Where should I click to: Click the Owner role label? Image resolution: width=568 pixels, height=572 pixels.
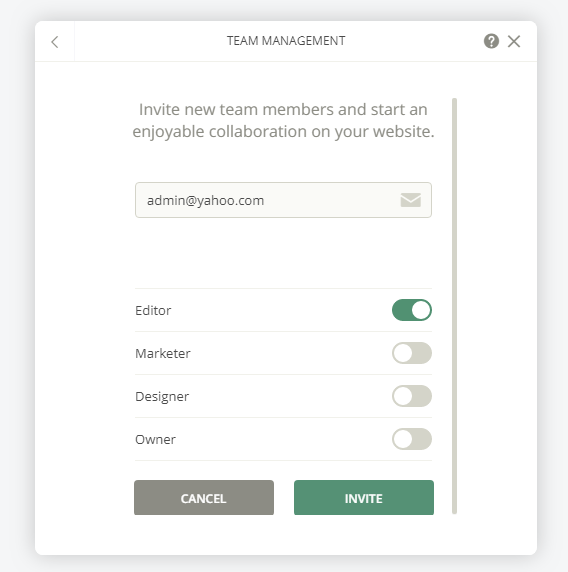[x=155, y=440]
